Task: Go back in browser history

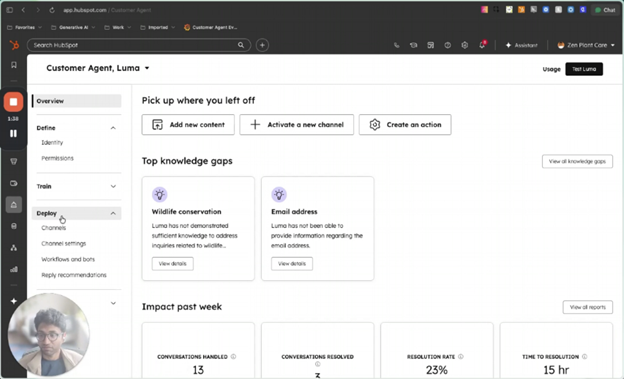Action: click(23, 10)
